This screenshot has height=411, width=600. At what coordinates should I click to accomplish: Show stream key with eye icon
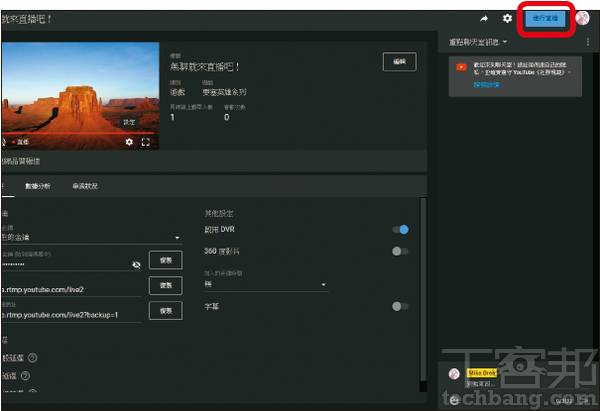(x=137, y=264)
